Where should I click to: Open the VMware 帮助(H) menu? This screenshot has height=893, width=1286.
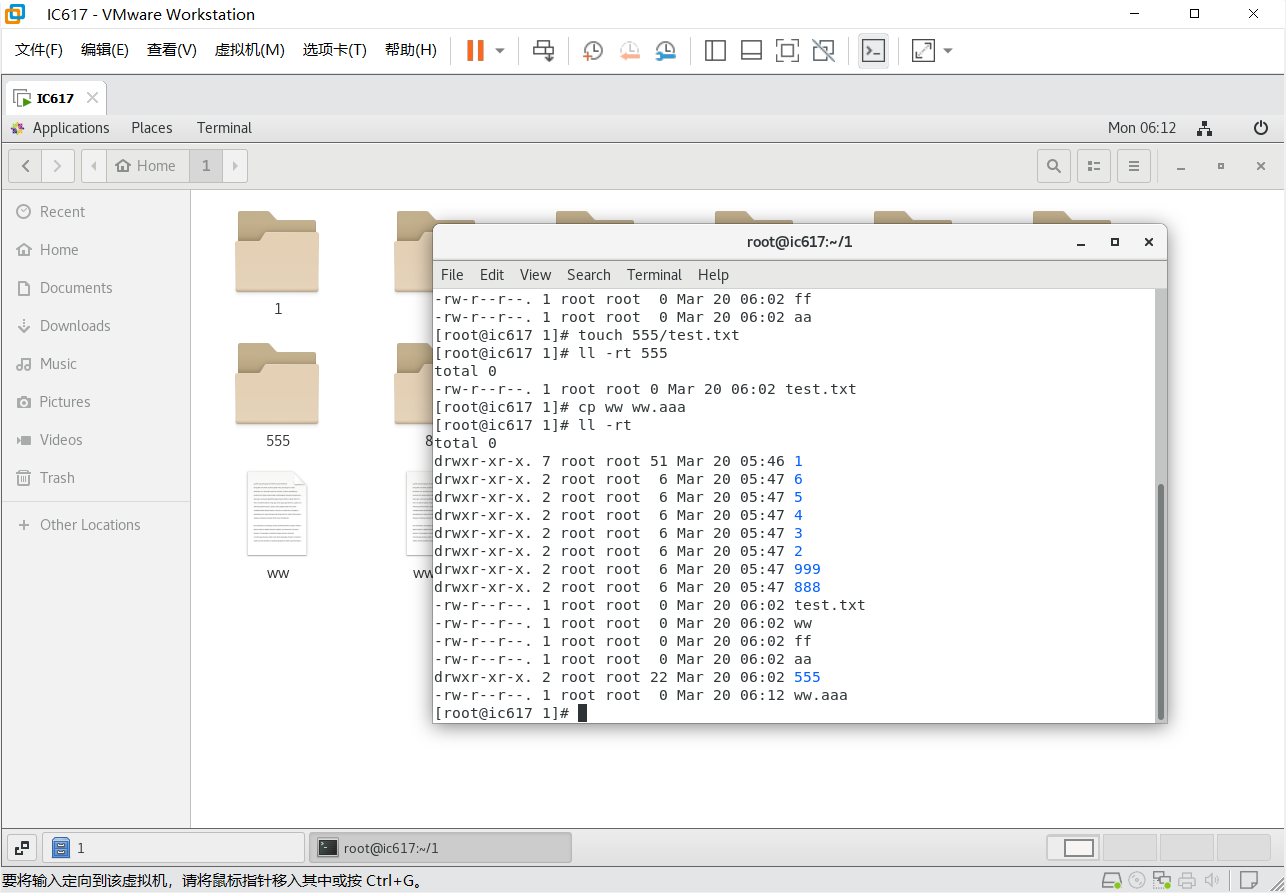click(x=411, y=50)
